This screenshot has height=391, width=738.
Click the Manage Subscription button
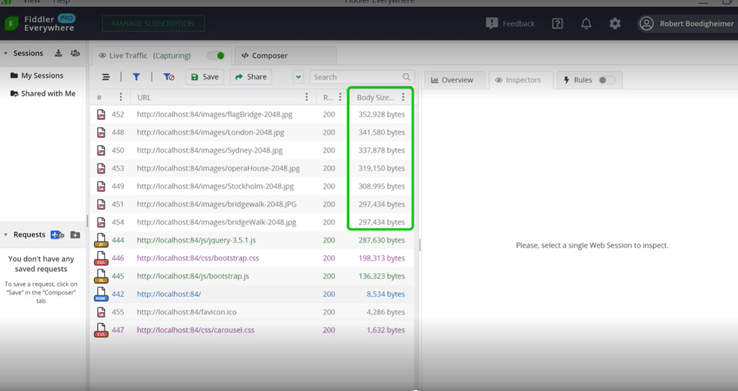153,24
